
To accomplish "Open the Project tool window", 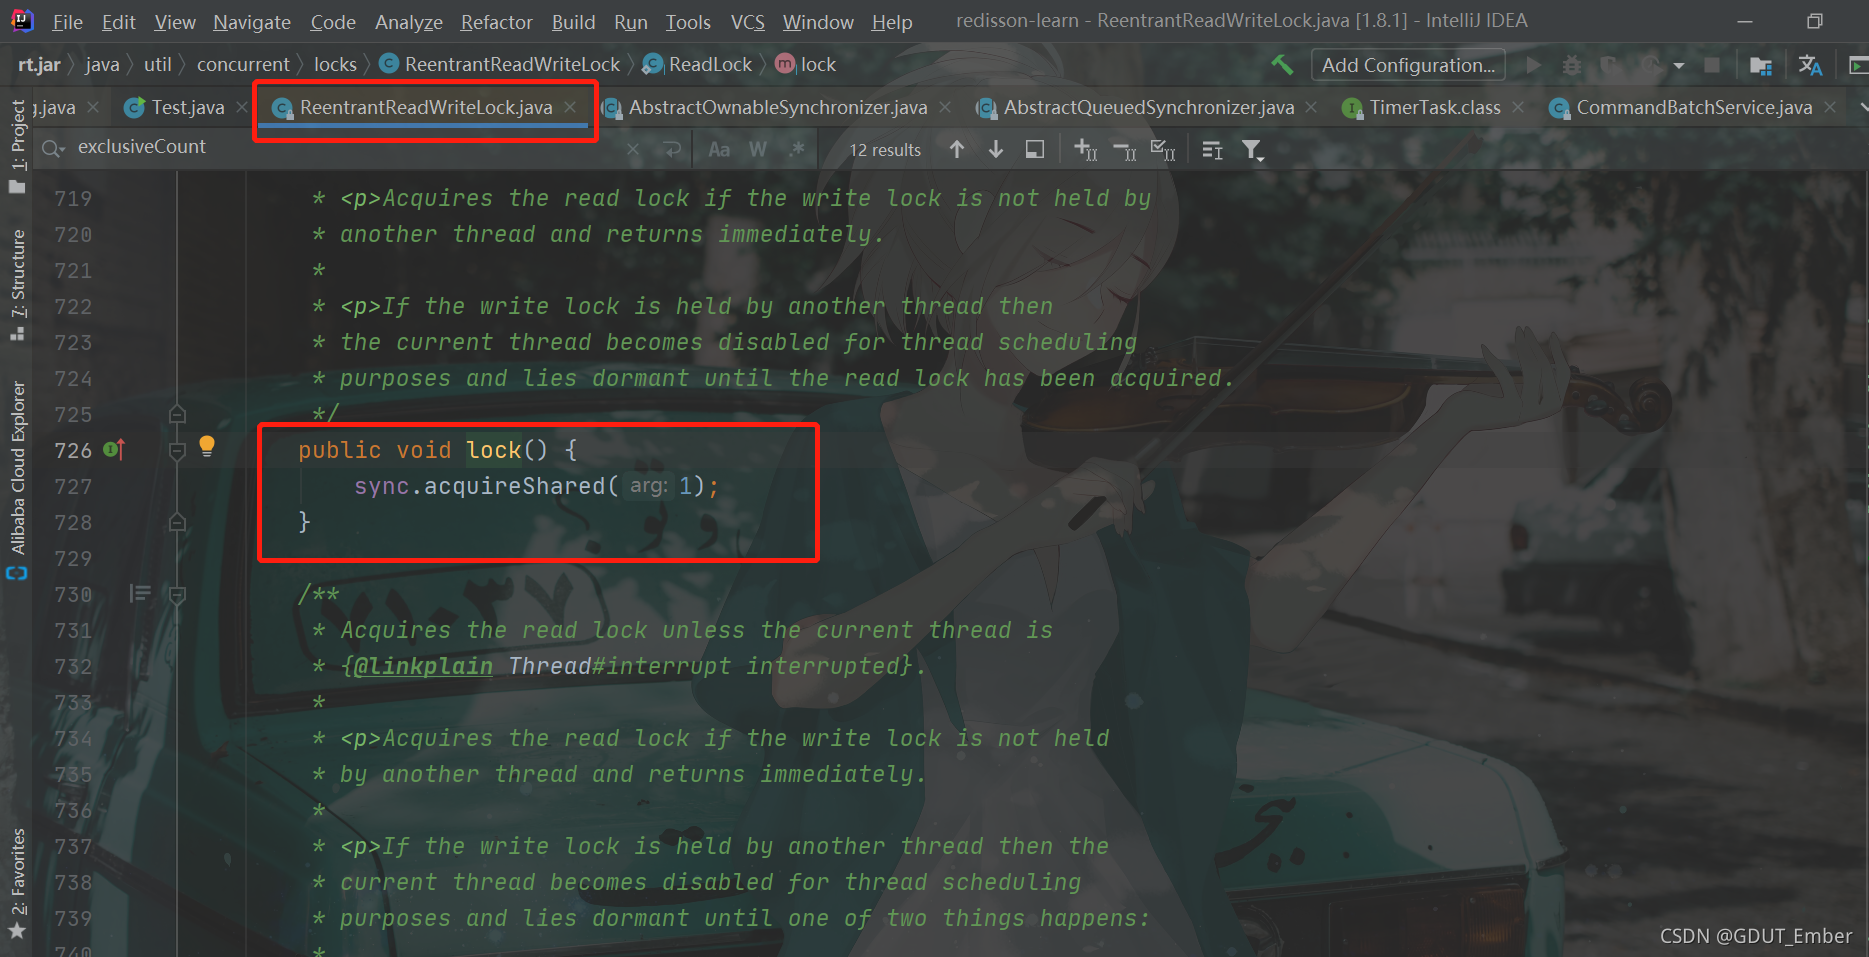I will [x=17, y=146].
